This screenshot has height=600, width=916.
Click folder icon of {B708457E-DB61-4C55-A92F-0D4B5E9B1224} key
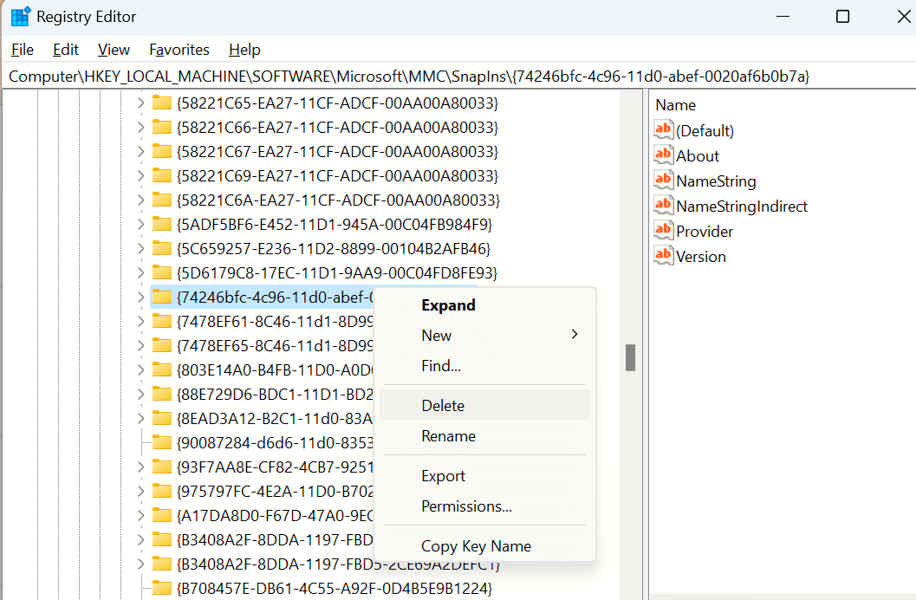point(161,588)
